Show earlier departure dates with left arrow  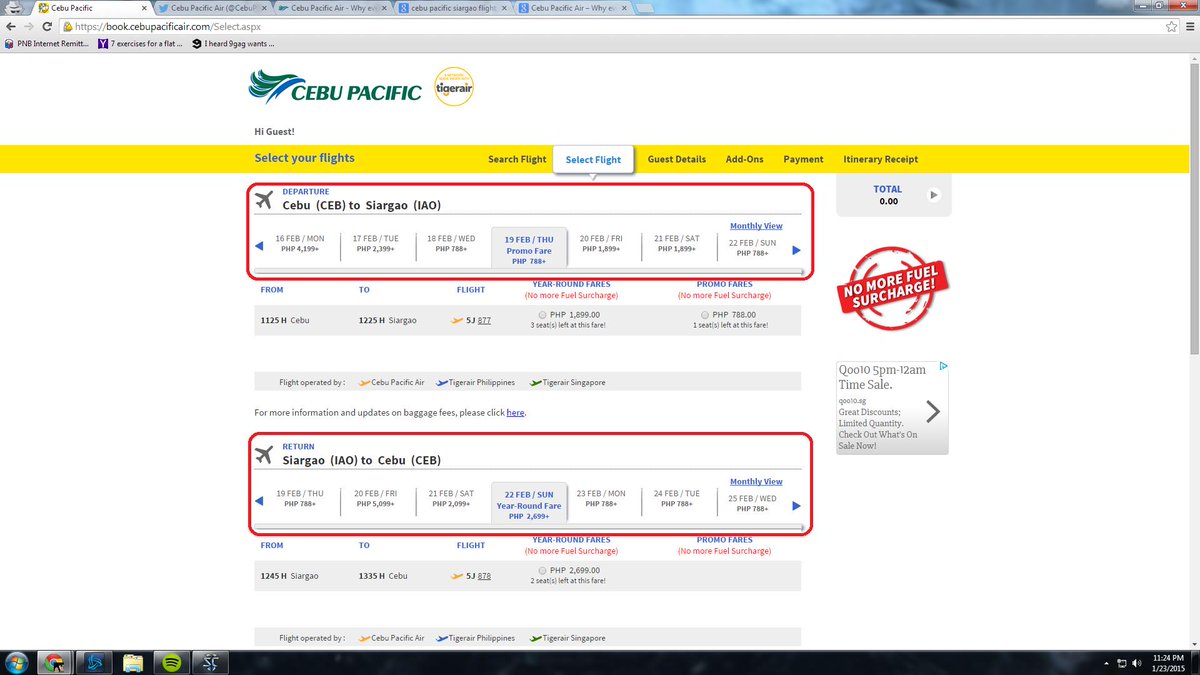259,247
